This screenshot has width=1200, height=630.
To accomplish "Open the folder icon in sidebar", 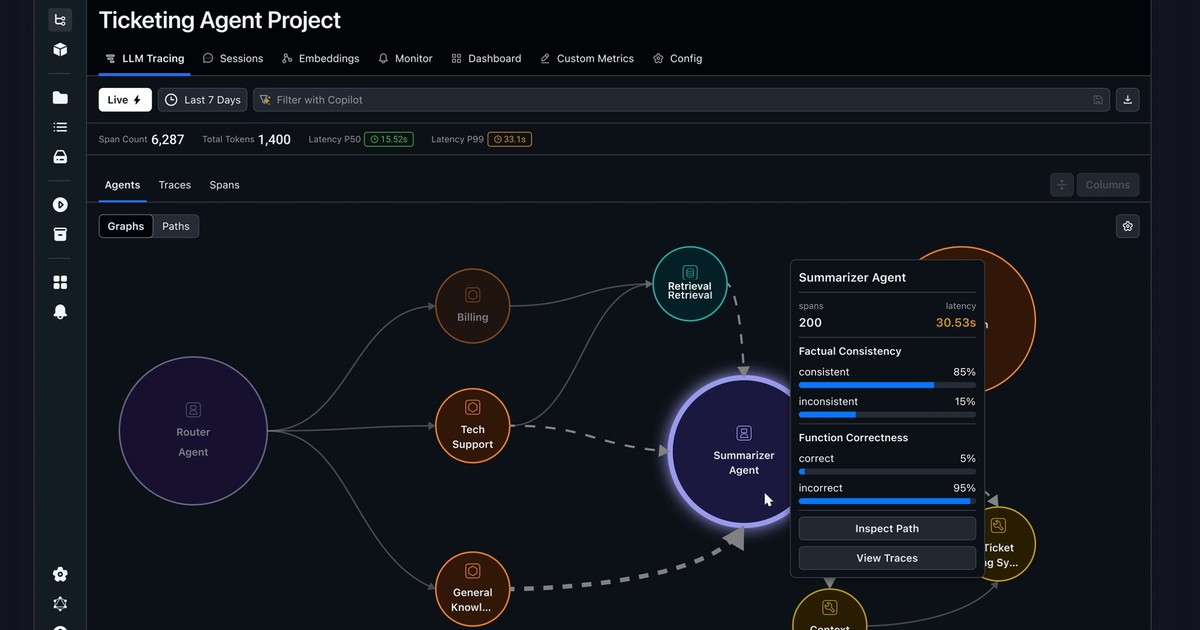I will tap(60, 98).
